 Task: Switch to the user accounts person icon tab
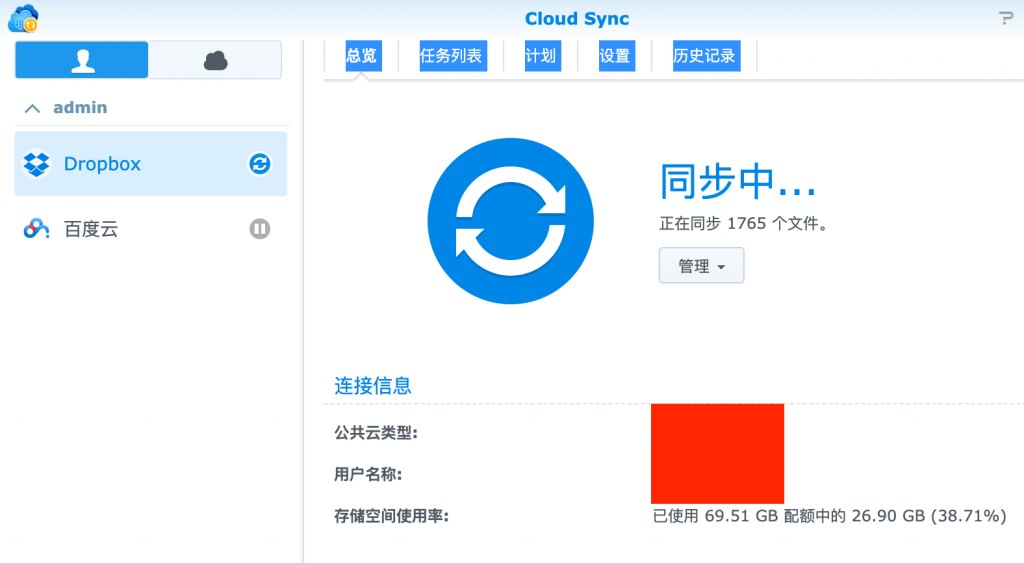[x=81, y=60]
